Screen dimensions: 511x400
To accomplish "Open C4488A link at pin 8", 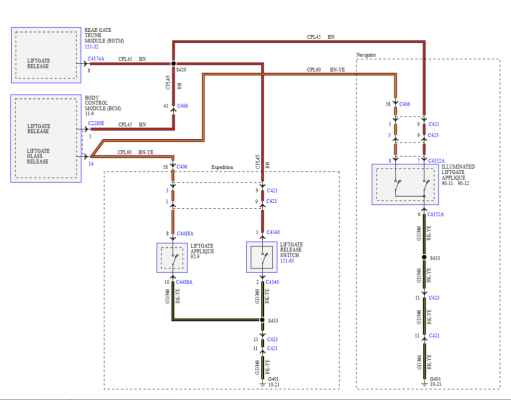I will [x=185, y=233].
